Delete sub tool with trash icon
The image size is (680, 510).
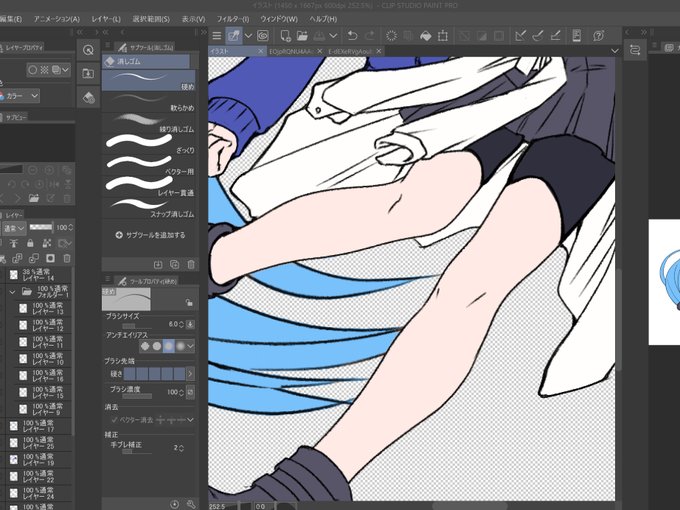pyautogui.click(x=191, y=264)
